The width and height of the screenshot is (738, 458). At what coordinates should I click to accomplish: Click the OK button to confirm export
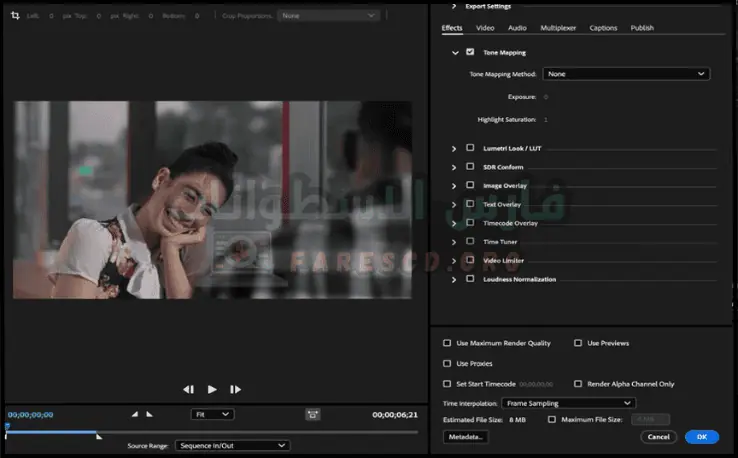point(701,437)
